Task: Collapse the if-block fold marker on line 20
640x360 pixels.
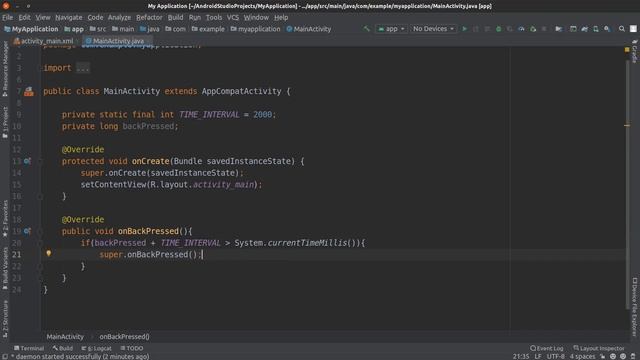Action: 40,243
